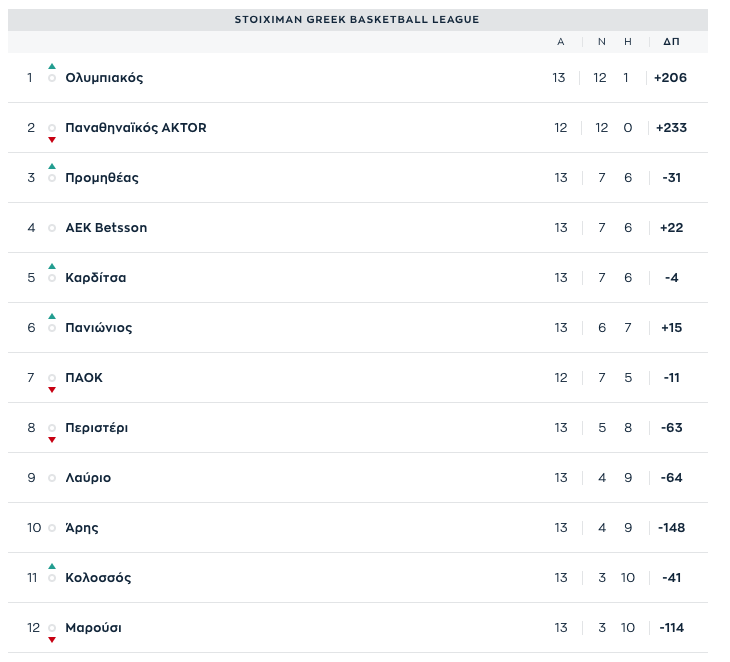Click the Η losses column header
This screenshot has width=730, height=662.
pyautogui.click(x=627, y=42)
